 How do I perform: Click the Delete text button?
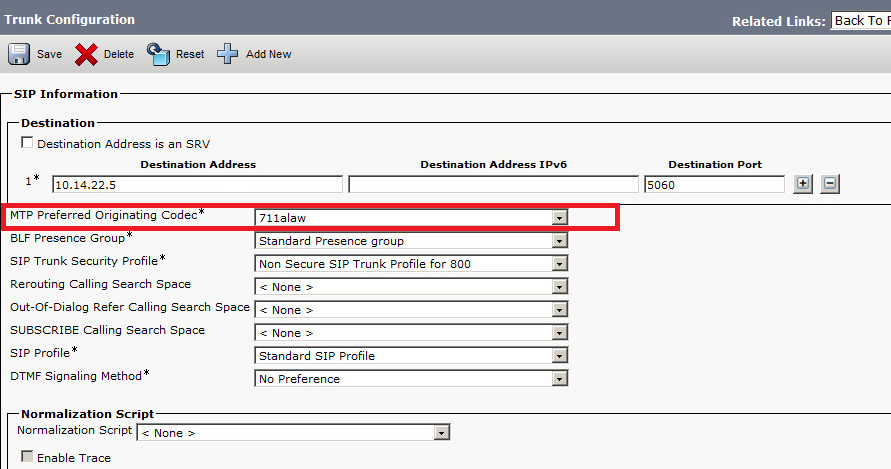119,54
